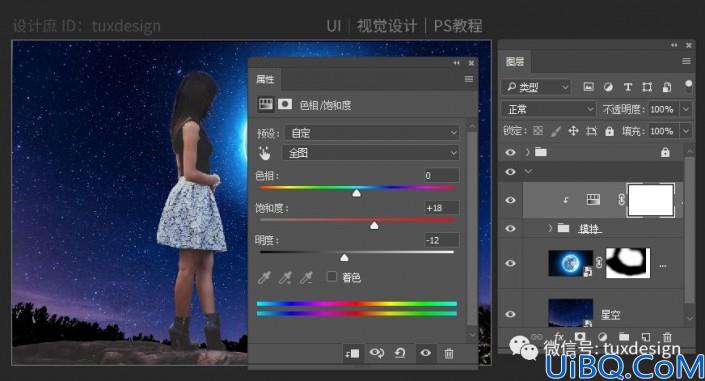Collapse Properties panel with double-arrow
This screenshot has width=705, height=381.
click(x=457, y=63)
